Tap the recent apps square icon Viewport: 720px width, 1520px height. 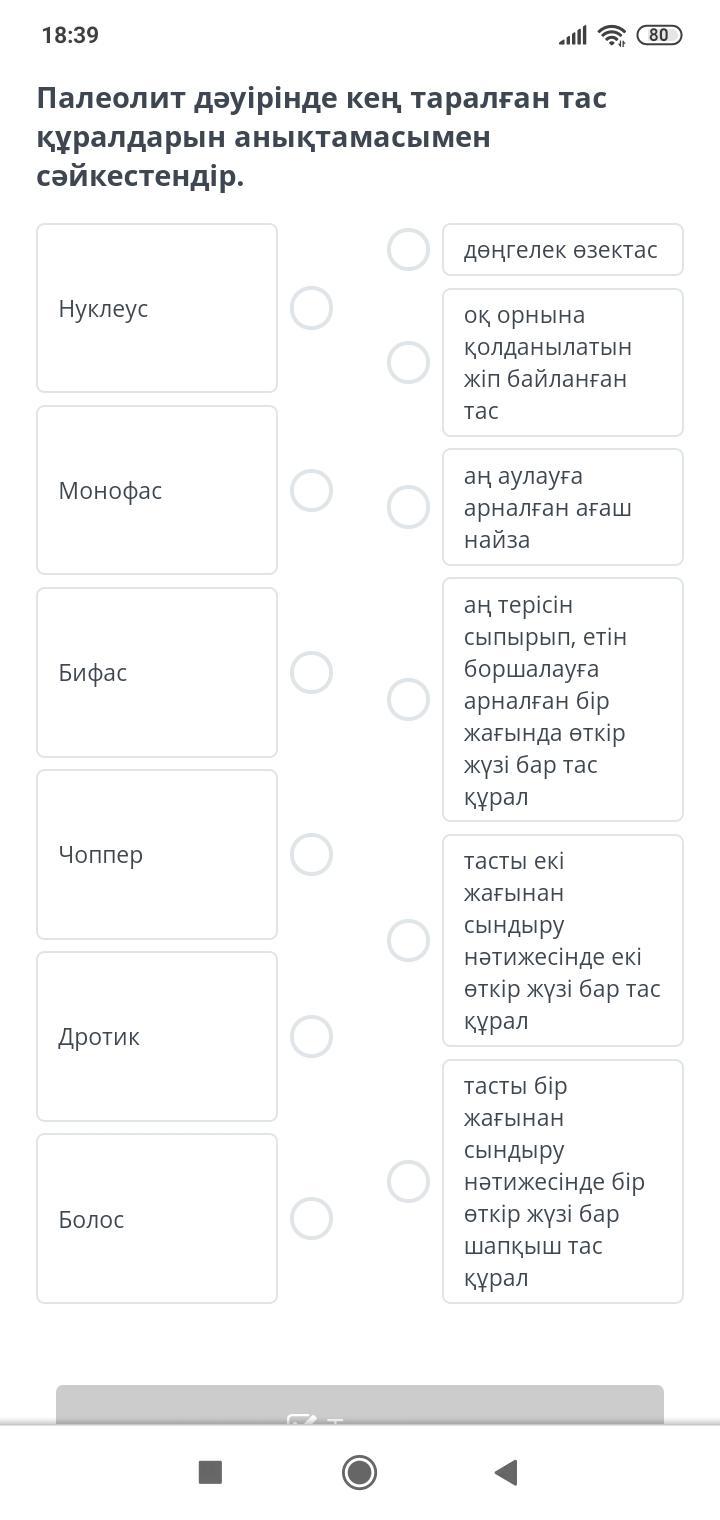coord(210,1472)
